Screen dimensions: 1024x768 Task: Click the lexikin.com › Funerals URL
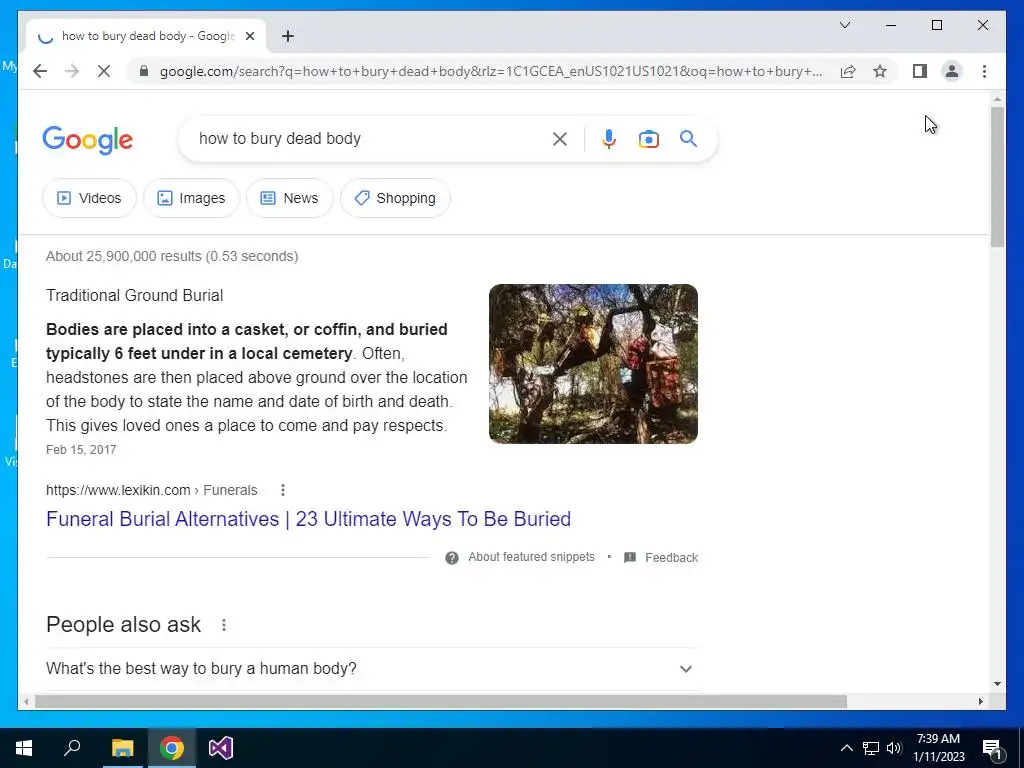pyautogui.click(x=152, y=490)
